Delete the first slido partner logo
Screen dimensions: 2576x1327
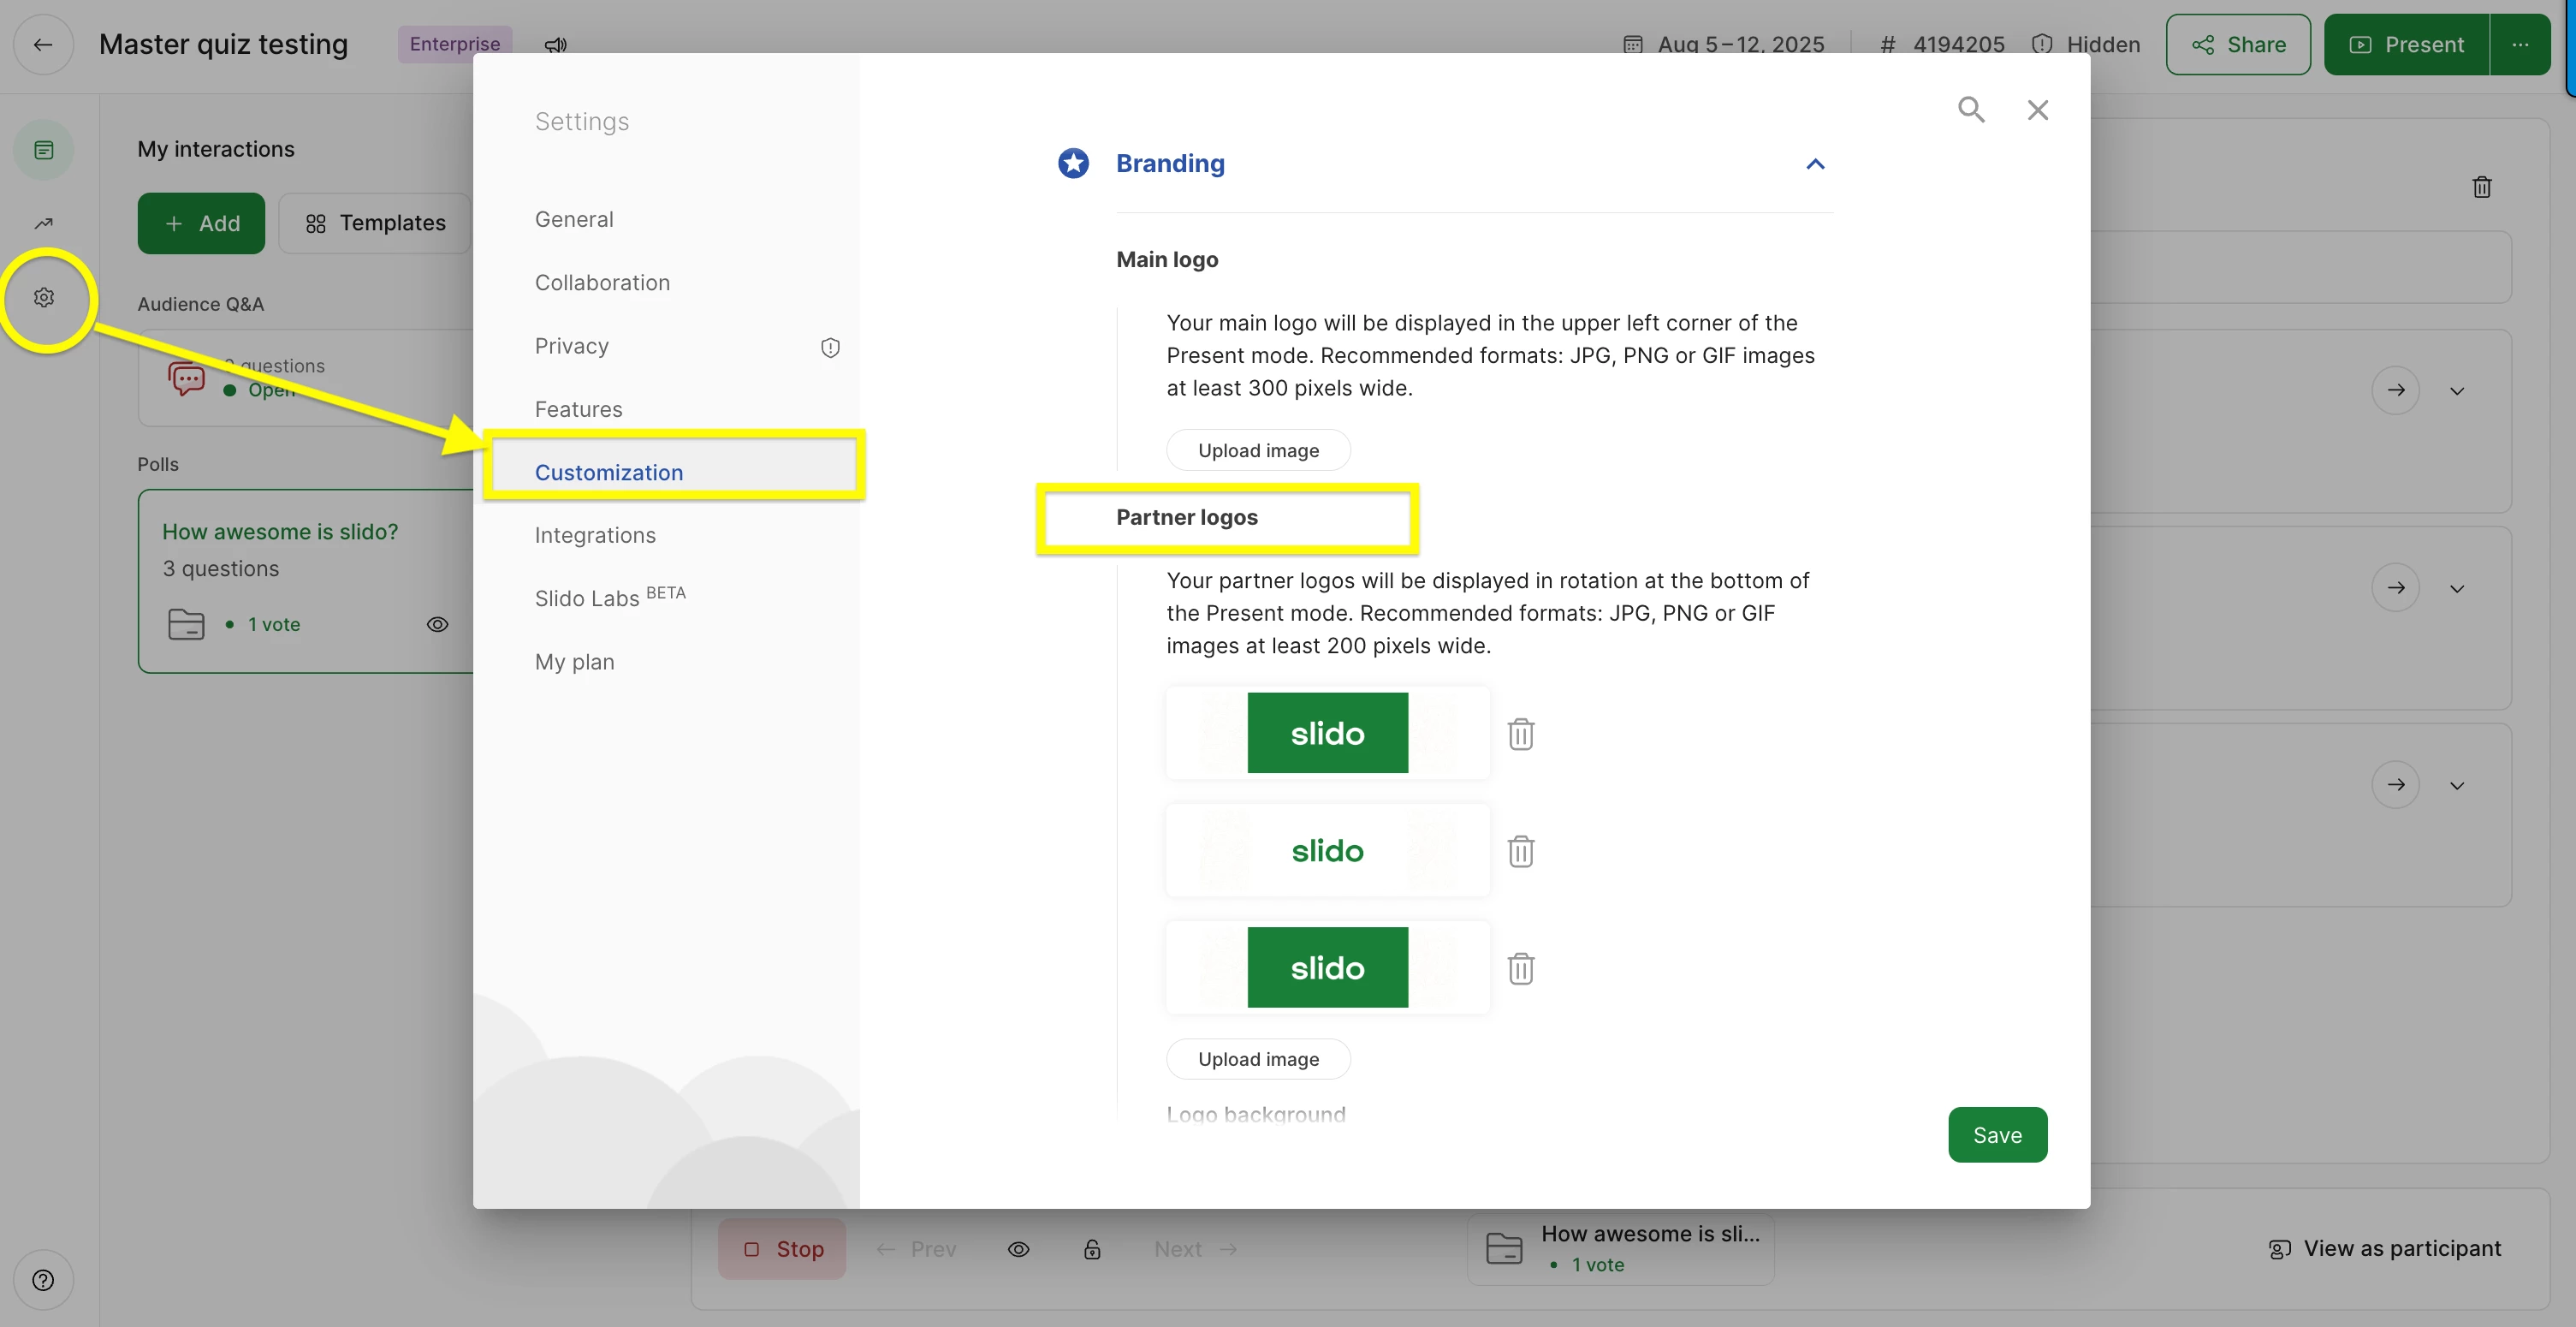point(1521,734)
